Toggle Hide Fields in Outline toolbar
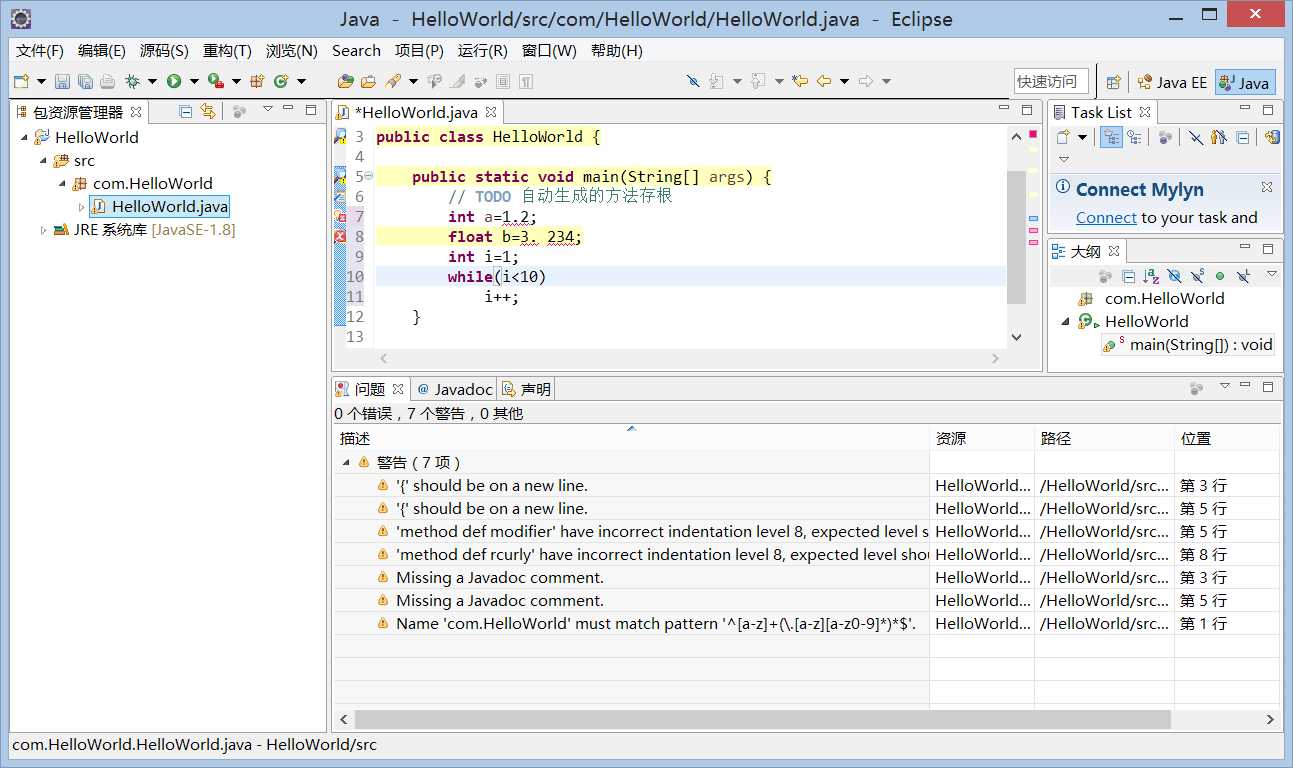 point(1174,276)
